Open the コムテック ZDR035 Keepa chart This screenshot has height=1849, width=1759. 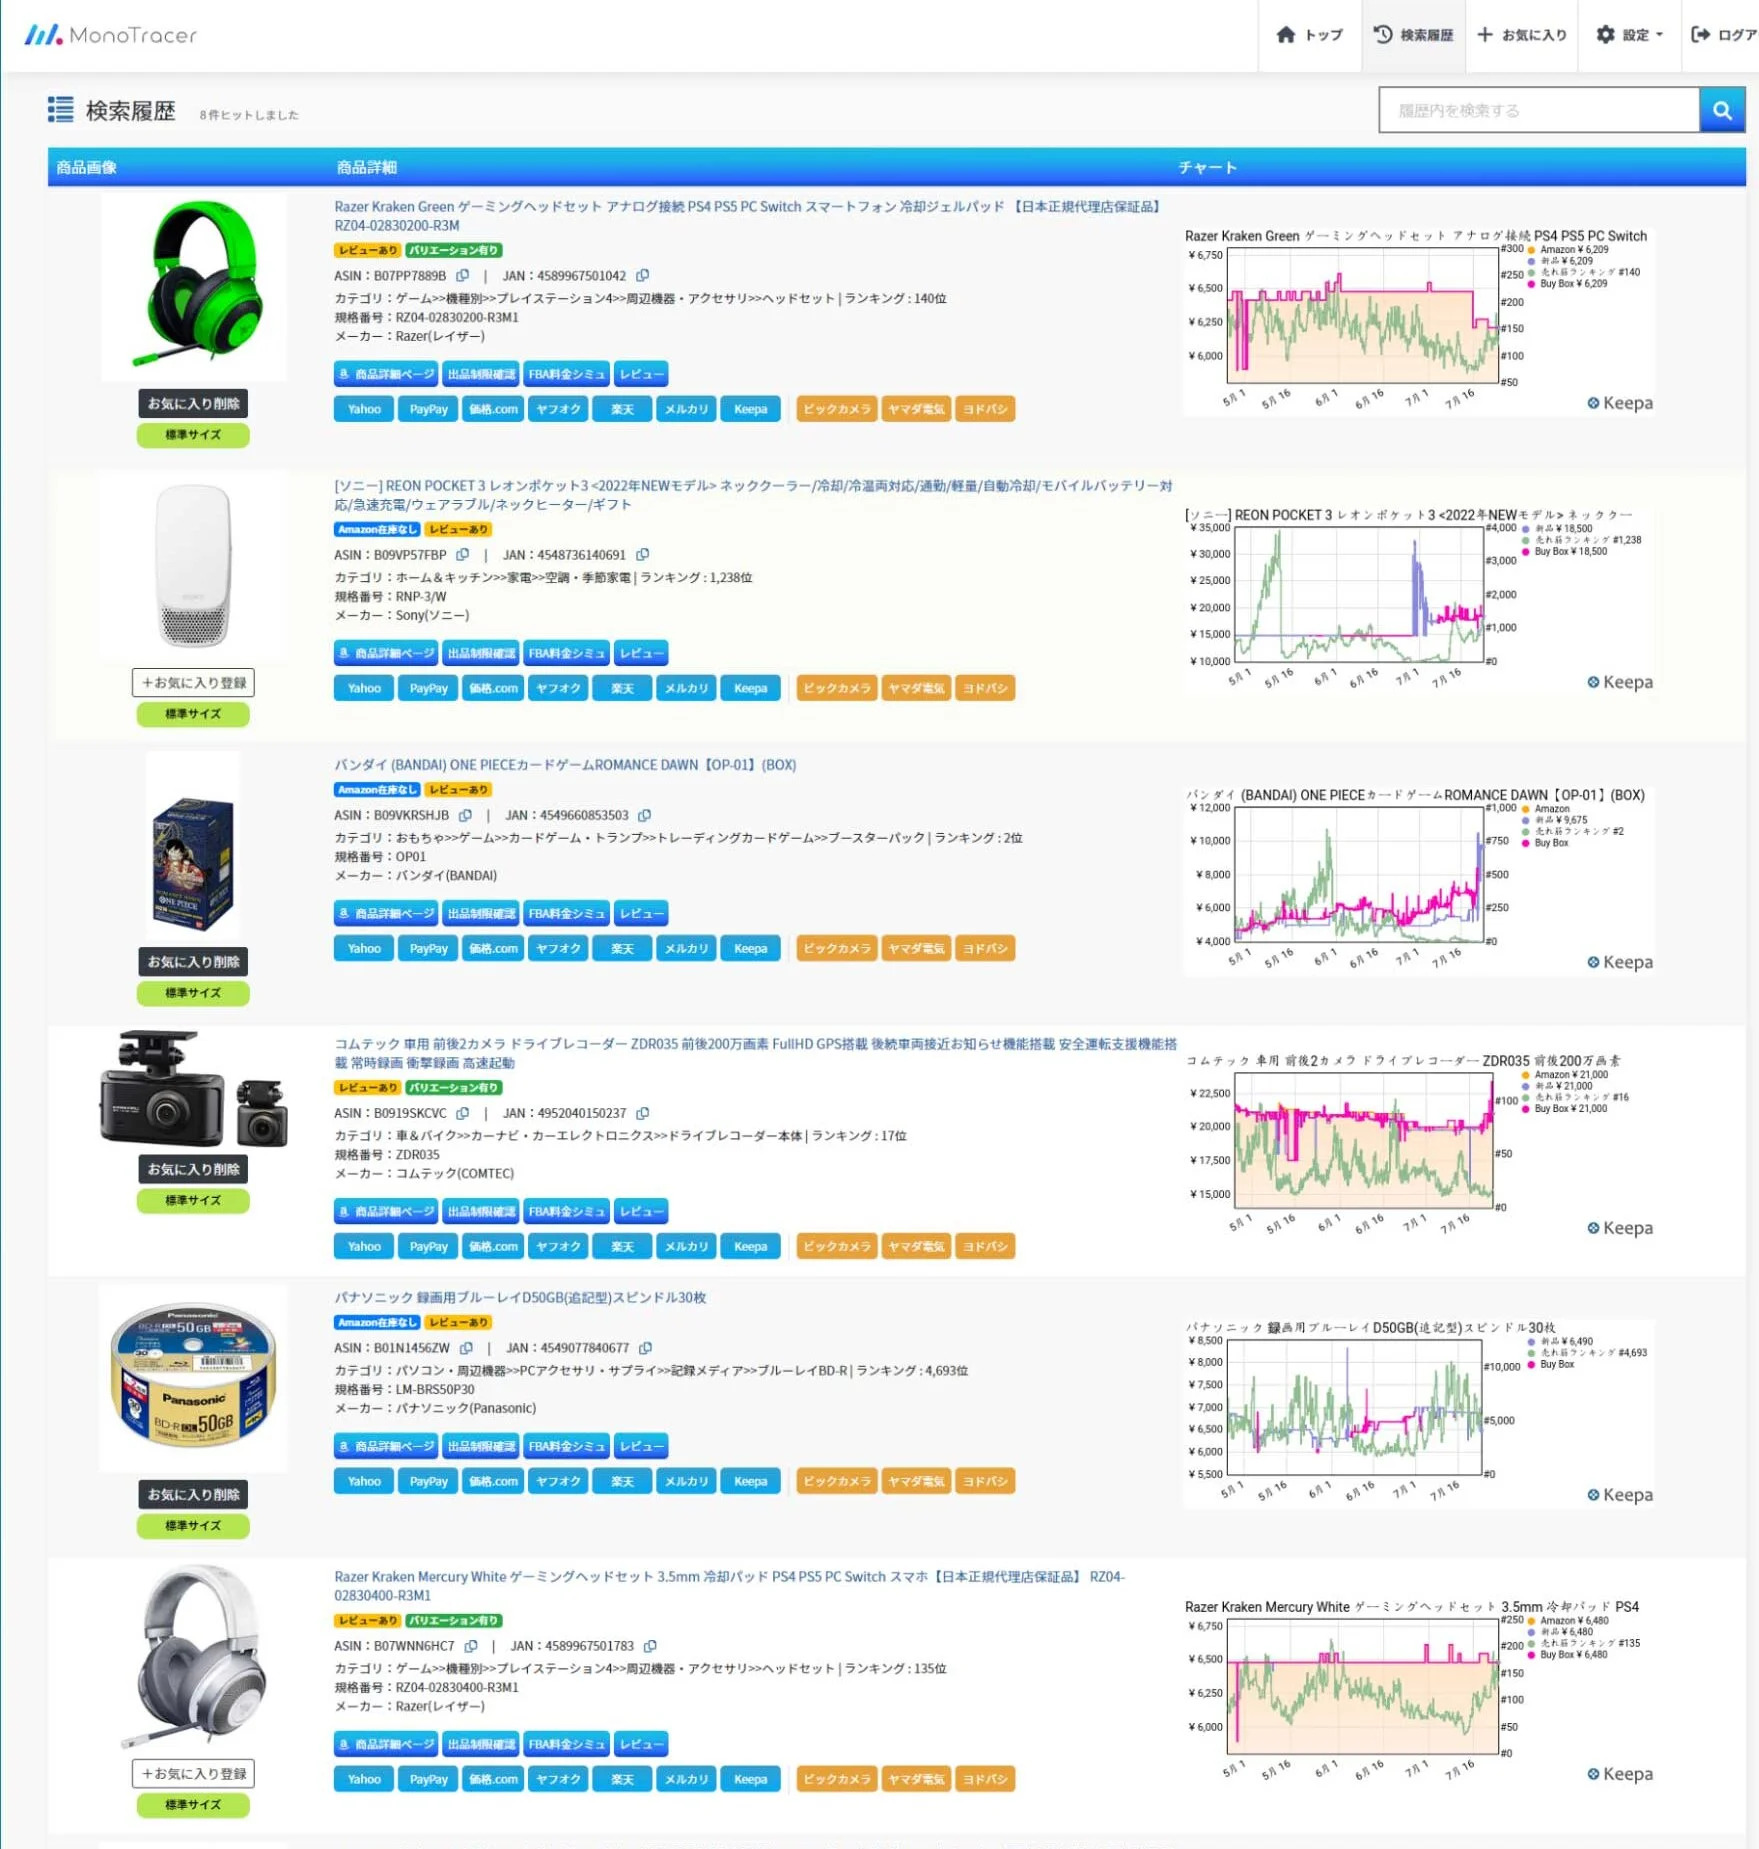tap(1418, 1146)
